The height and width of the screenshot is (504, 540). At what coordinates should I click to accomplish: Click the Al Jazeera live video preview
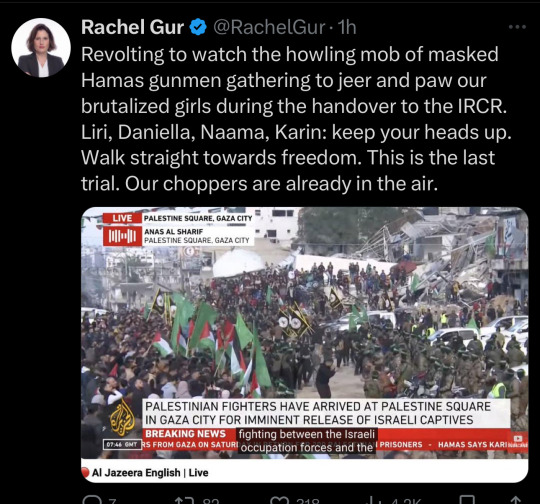[304, 333]
